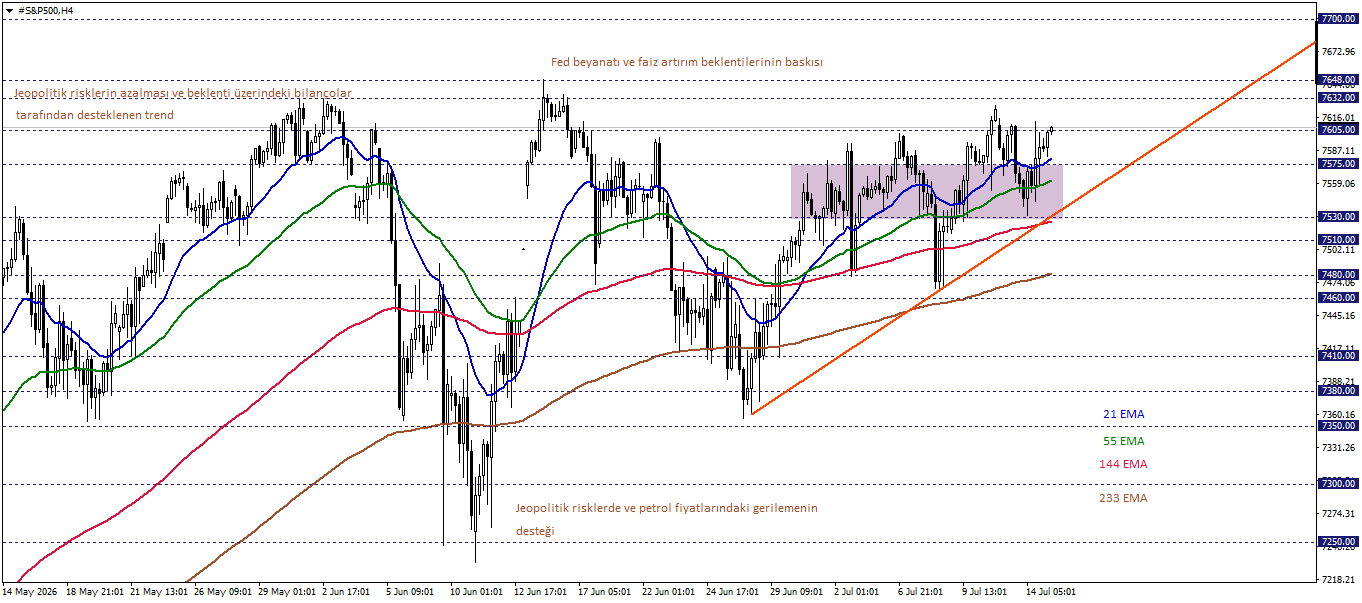The width and height of the screenshot is (1362, 603).
Task: Click the 7700.00 price level tag
Action: tap(1338, 19)
